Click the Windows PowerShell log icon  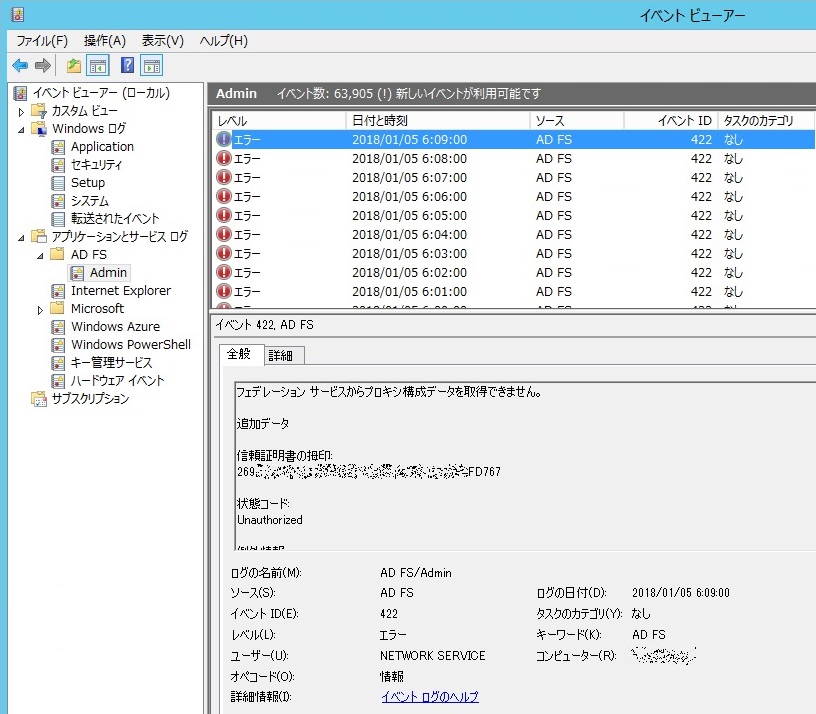(58, 345)
